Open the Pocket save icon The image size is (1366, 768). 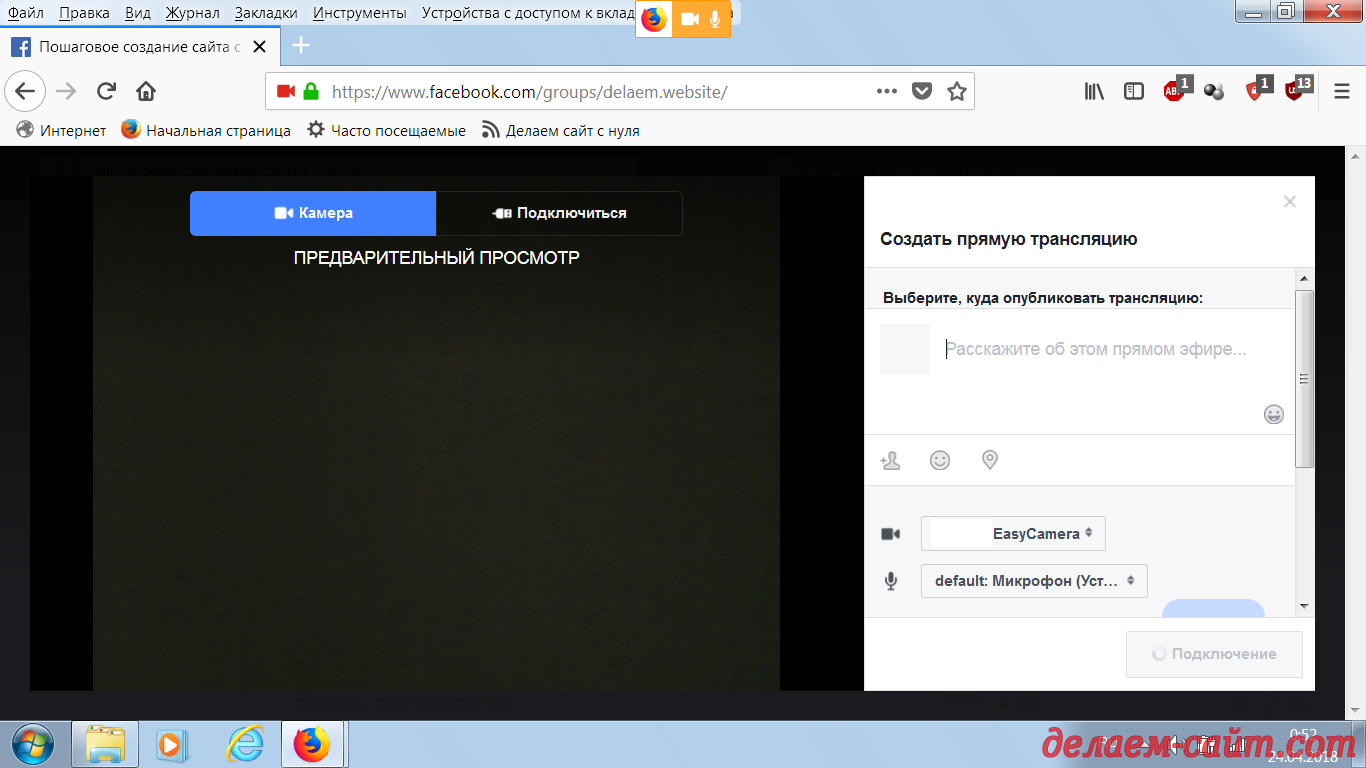(x=922, y=91)
